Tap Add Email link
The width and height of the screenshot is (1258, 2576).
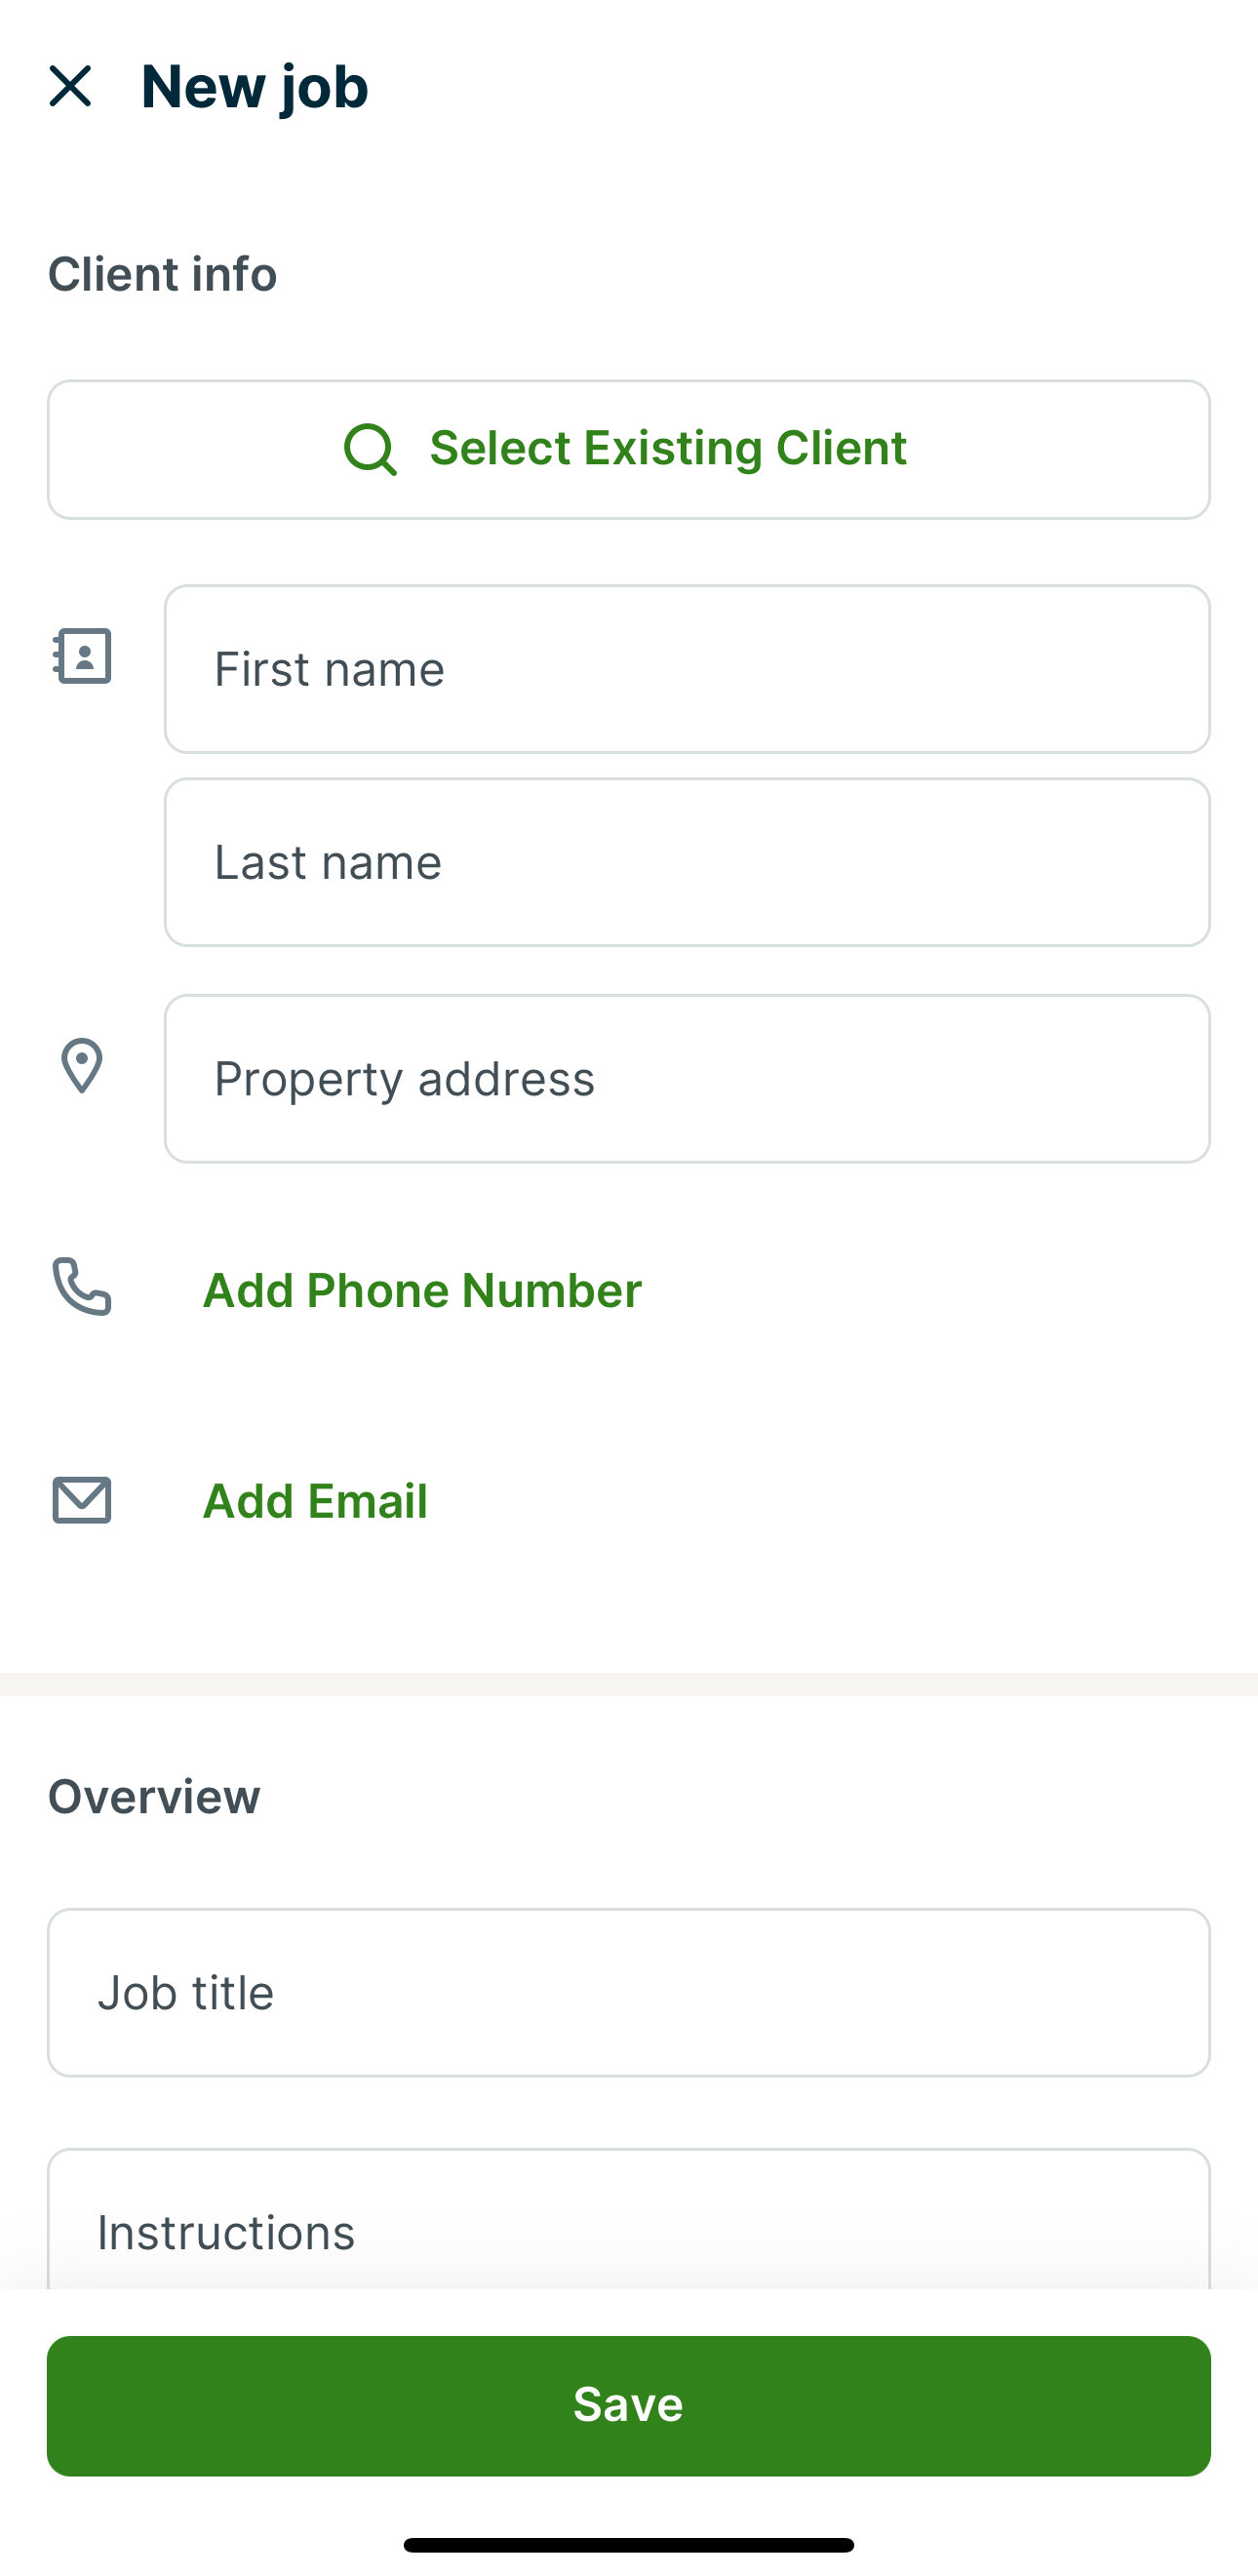(x=315, y=1501)
